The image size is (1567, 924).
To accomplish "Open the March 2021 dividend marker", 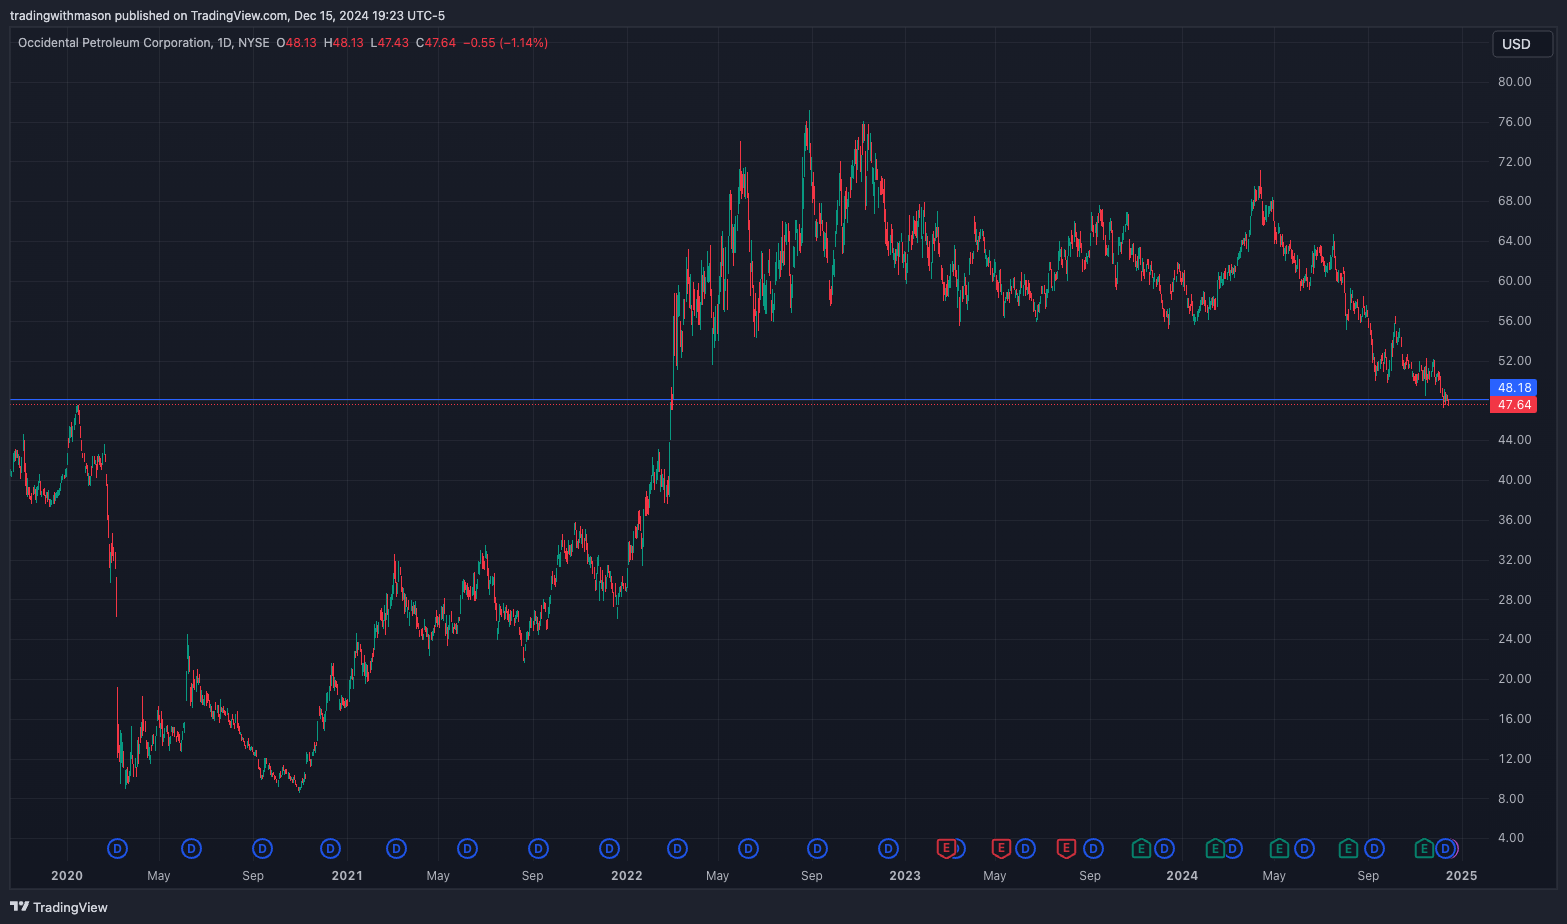I will pyautogui.click(x=397, y=849).
